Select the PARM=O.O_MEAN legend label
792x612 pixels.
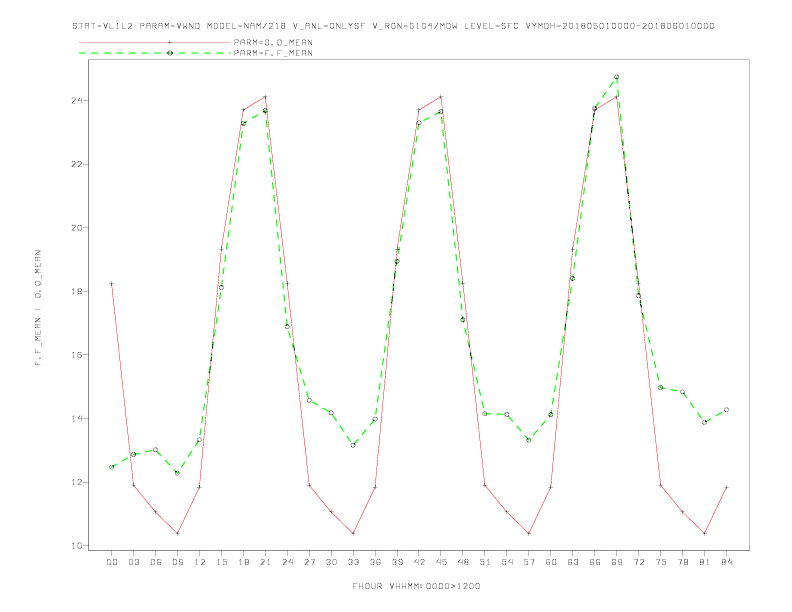pos(273,42)
